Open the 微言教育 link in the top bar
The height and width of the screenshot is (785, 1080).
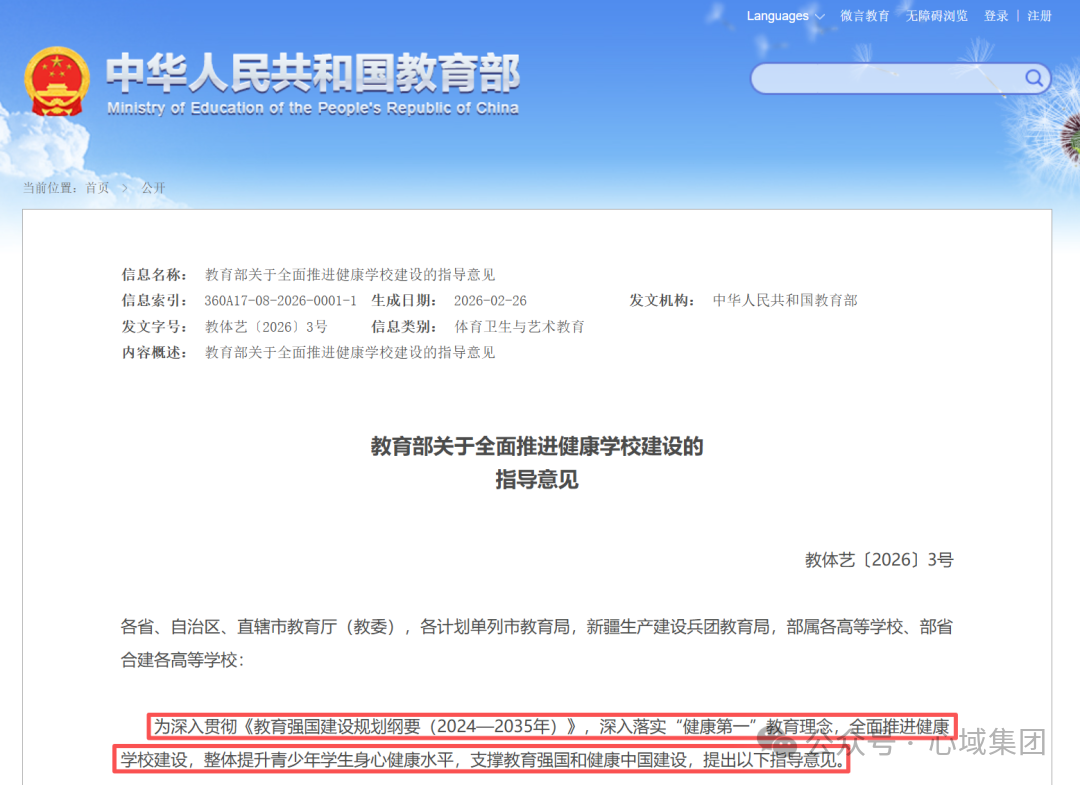(864, 16)
